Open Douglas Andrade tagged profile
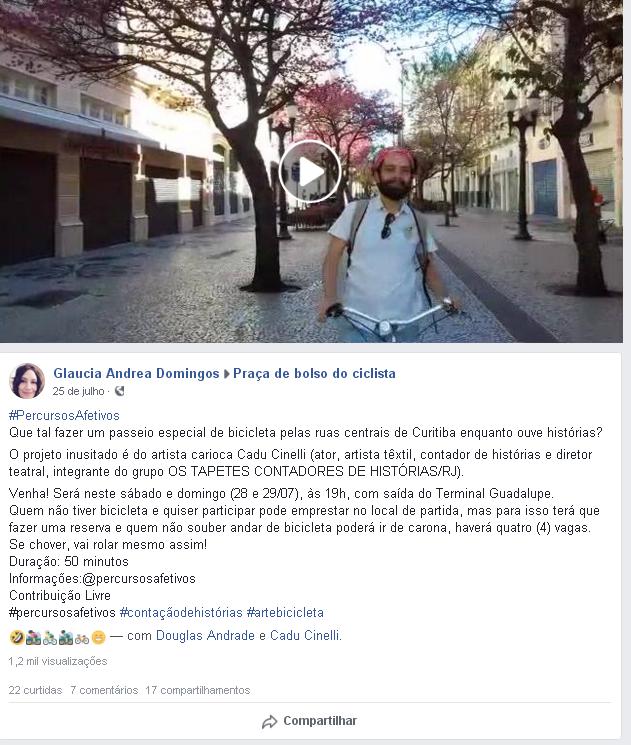The height and width of the screenshot is (745, 631). click(x=205, y=636)
